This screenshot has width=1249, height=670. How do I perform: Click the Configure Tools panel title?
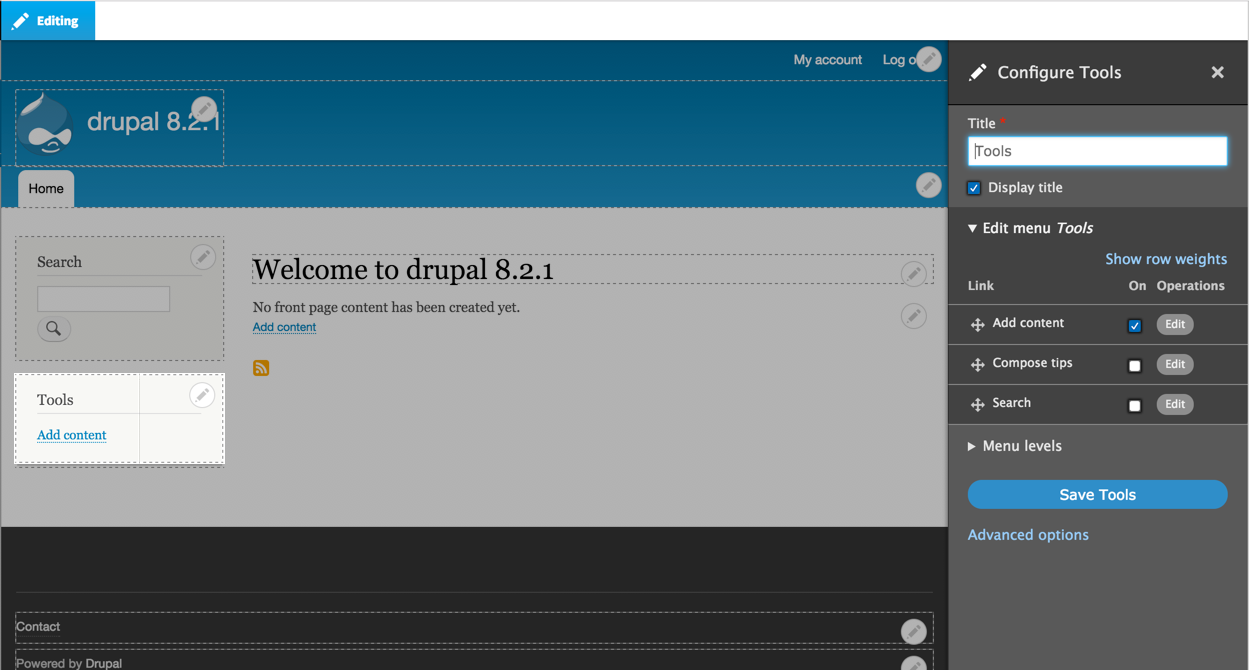1059,72
